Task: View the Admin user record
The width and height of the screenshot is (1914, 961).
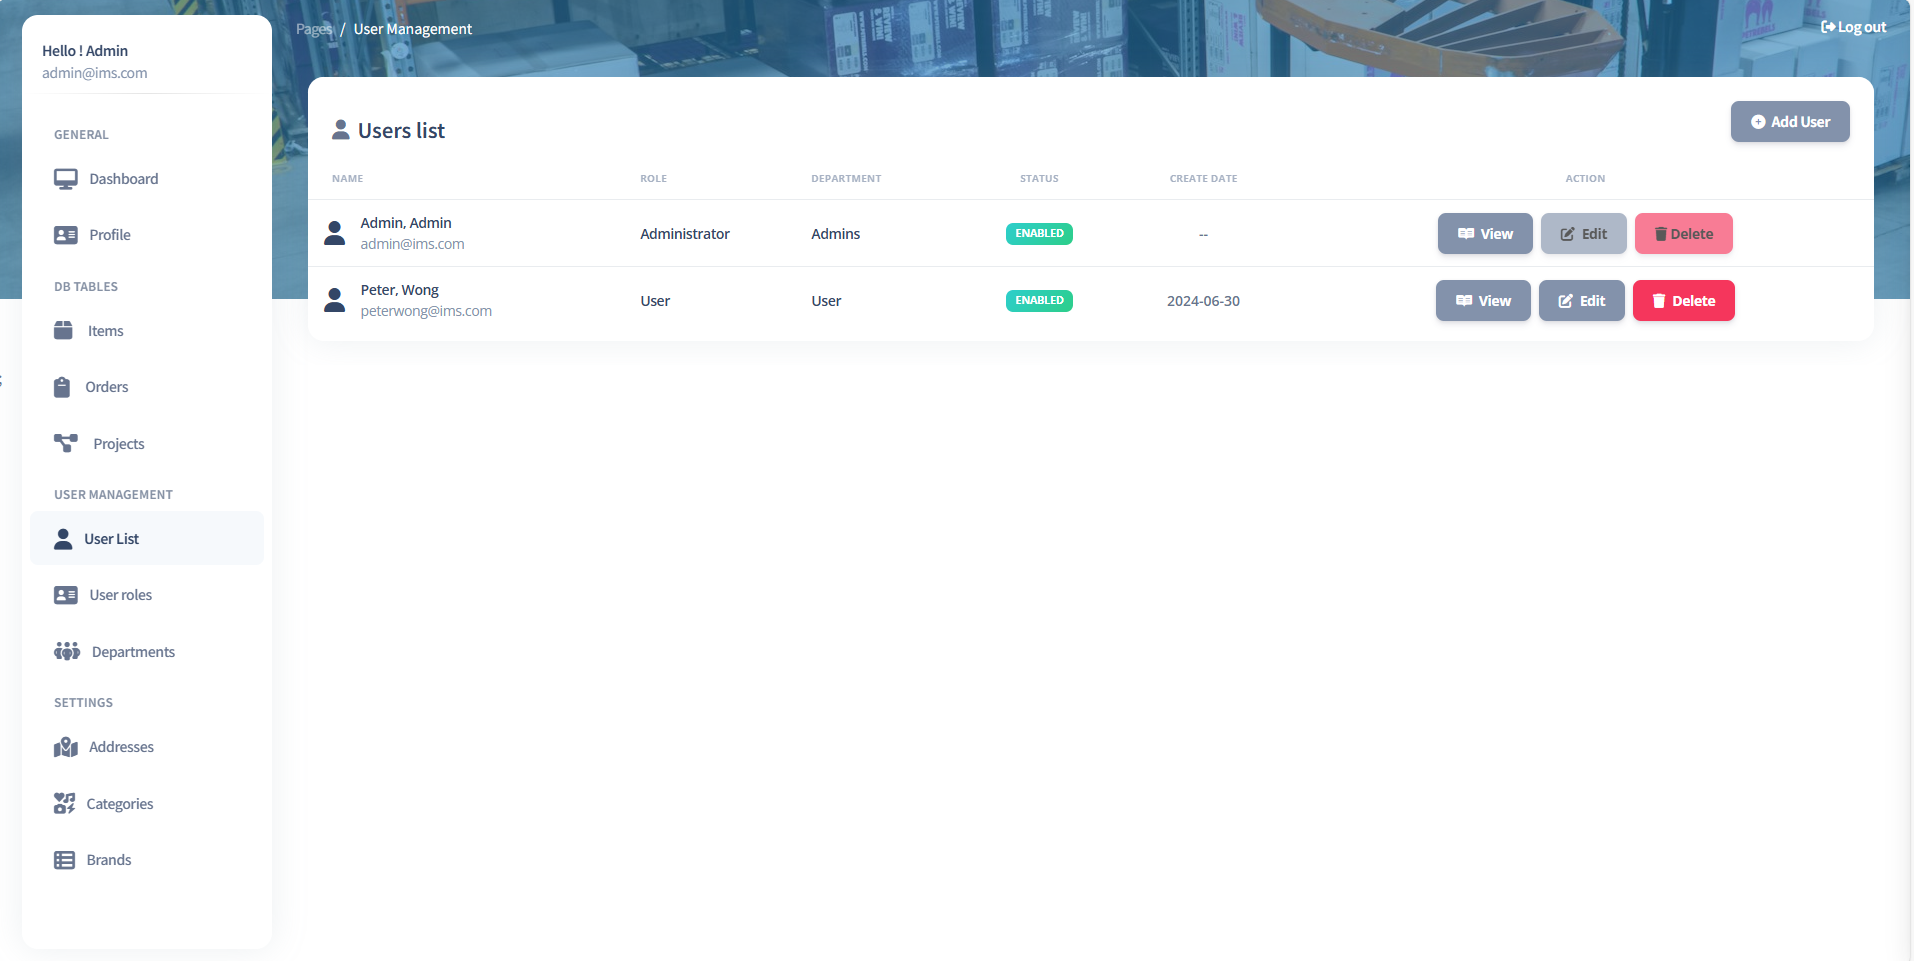Action: (x=1485, y=234)
